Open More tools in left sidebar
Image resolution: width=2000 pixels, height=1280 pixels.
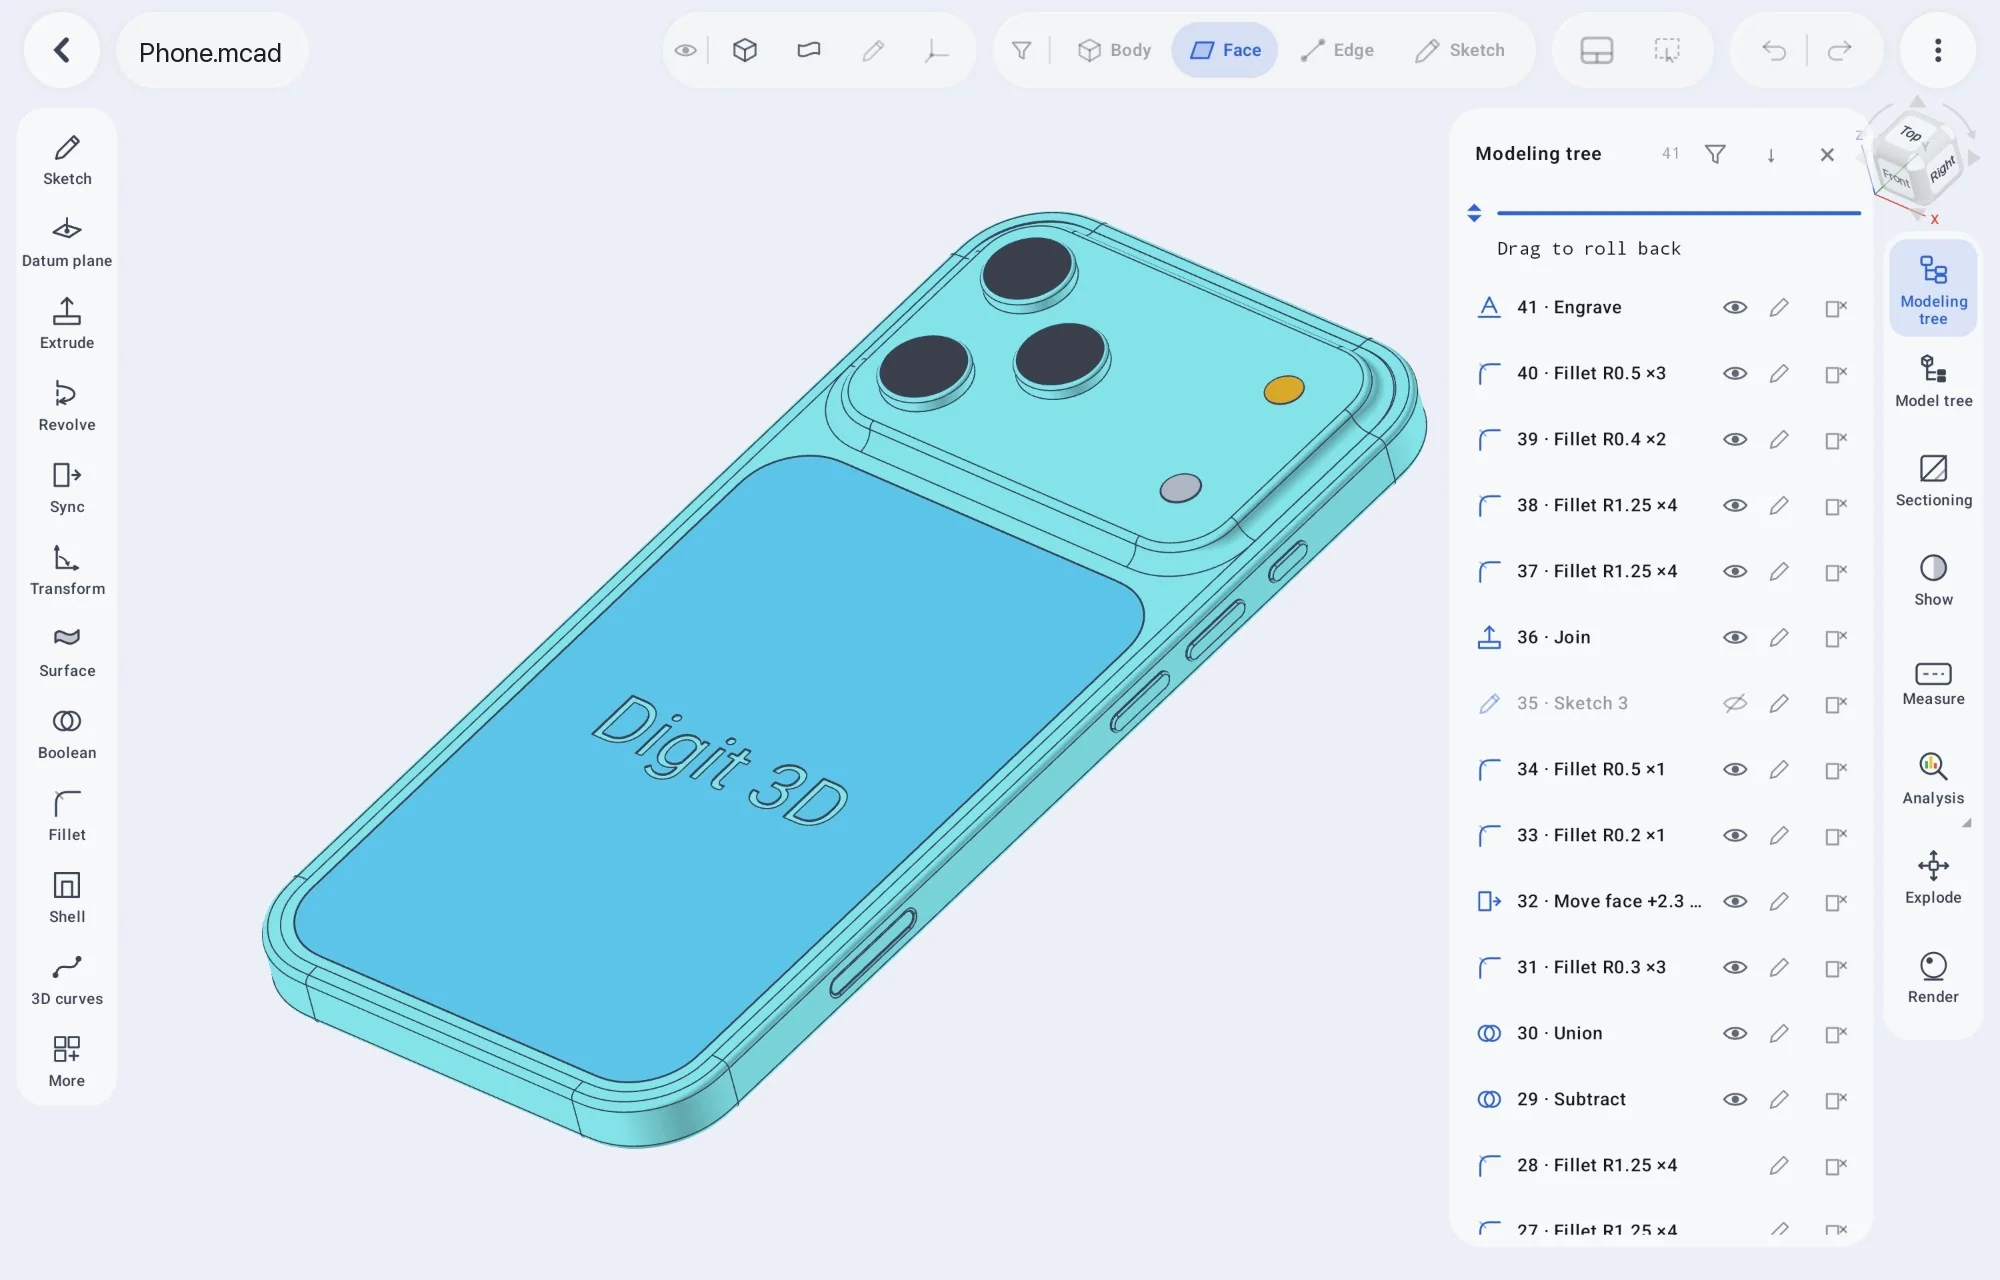pos(67,1062)
